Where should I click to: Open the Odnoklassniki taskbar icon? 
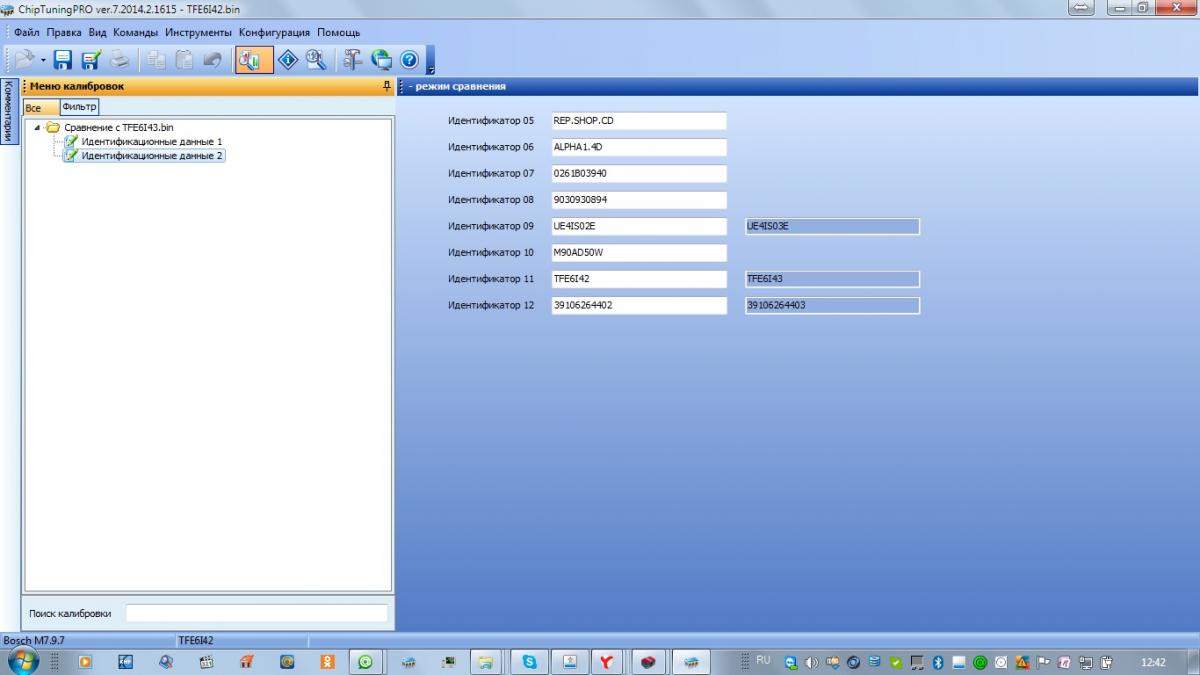click(327, 662)
